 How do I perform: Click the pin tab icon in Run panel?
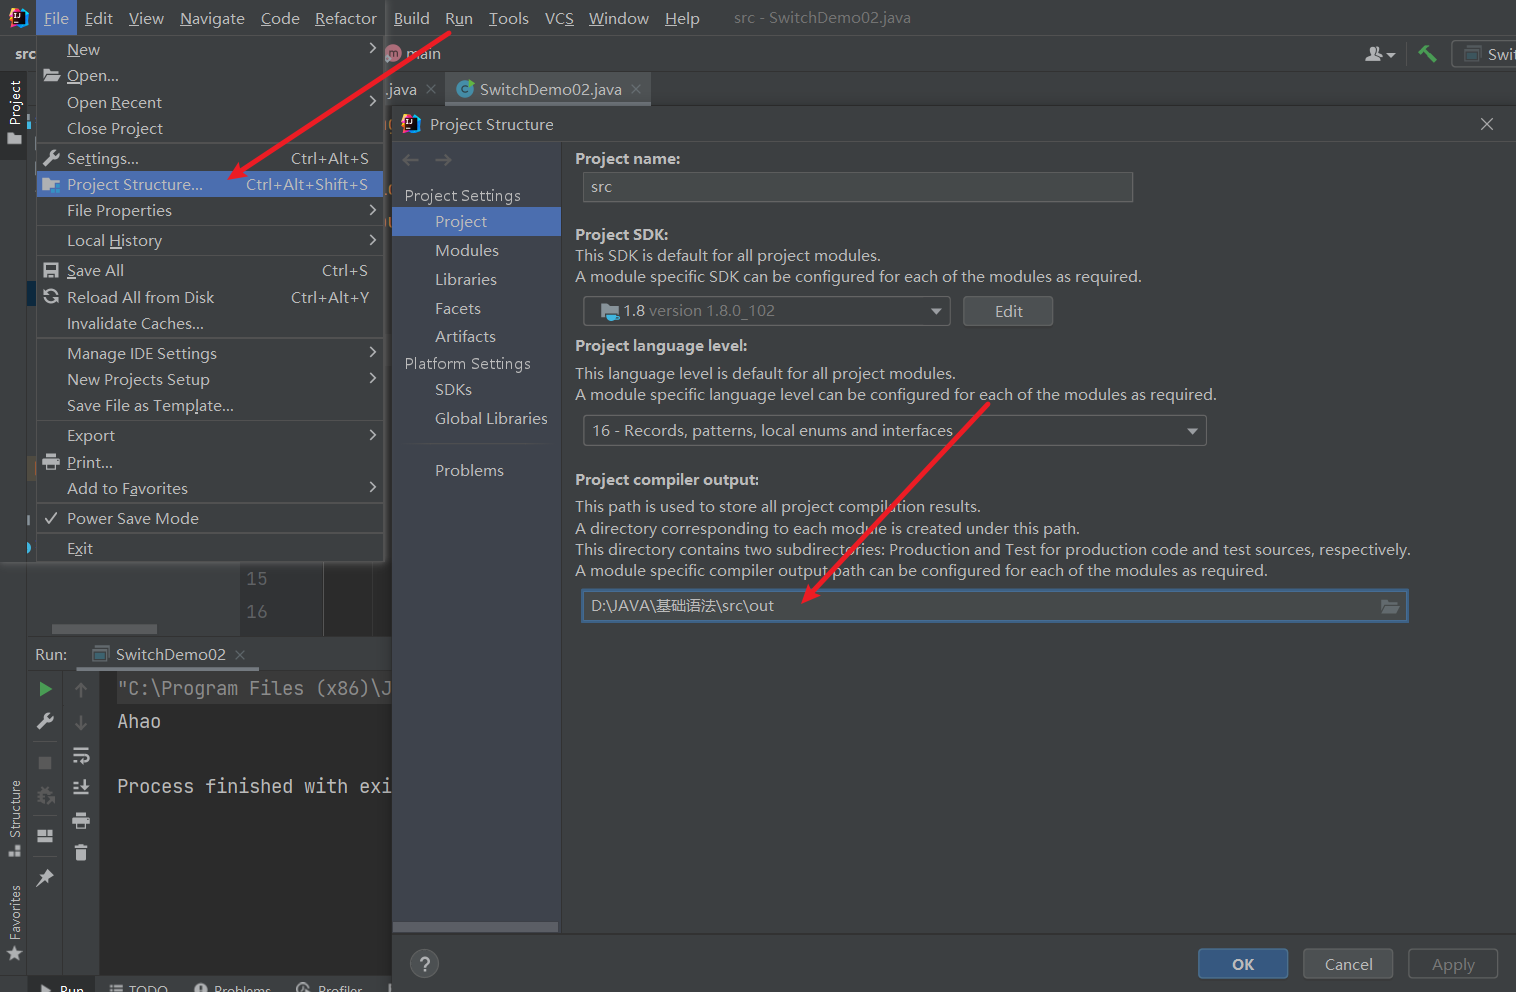(45, 878)
